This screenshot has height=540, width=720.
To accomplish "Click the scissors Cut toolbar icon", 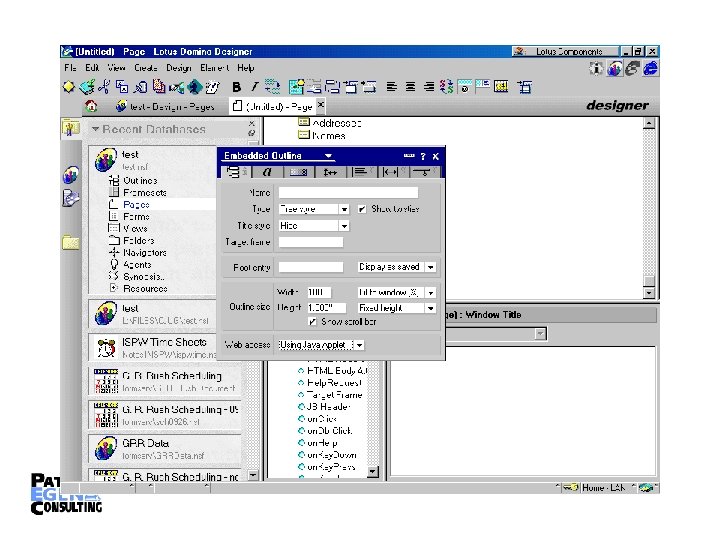I will (104, 86).
